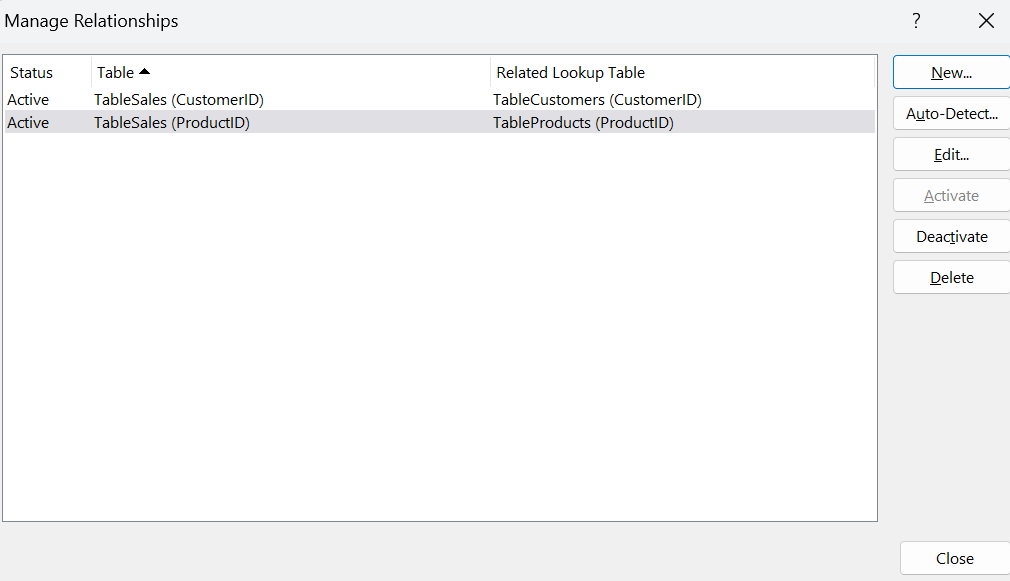Sort by Related Lookup Table header
1010x581 pixels.
point(571,73)
